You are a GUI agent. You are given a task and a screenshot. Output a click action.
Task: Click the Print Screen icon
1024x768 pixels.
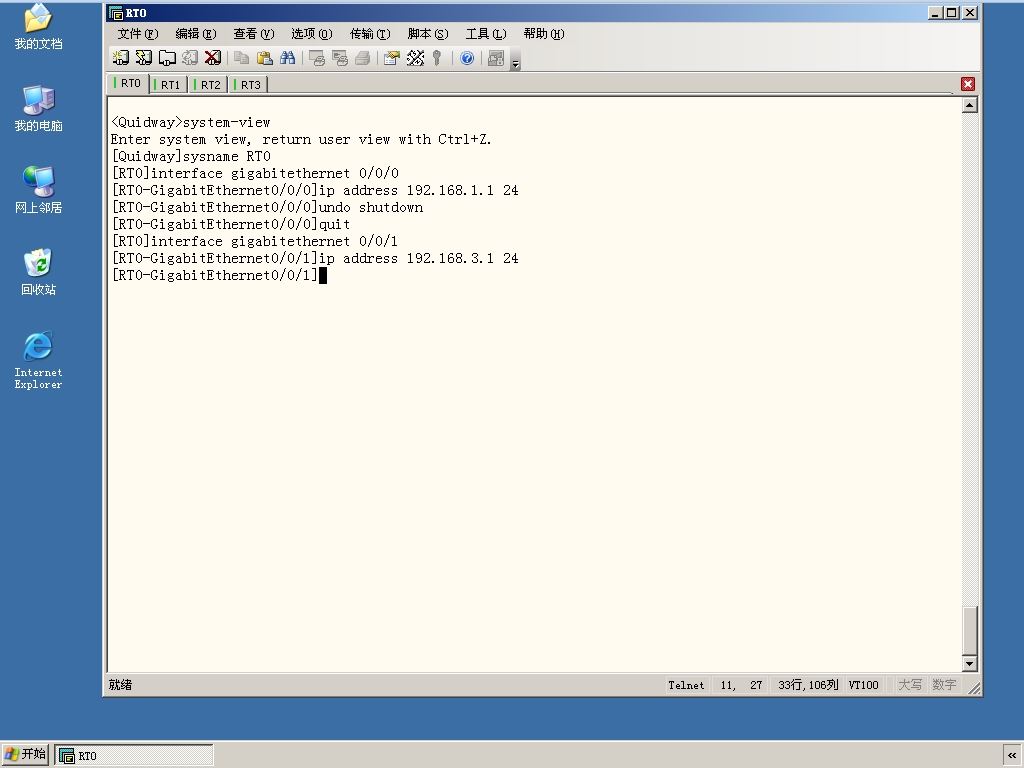point(317,58)
